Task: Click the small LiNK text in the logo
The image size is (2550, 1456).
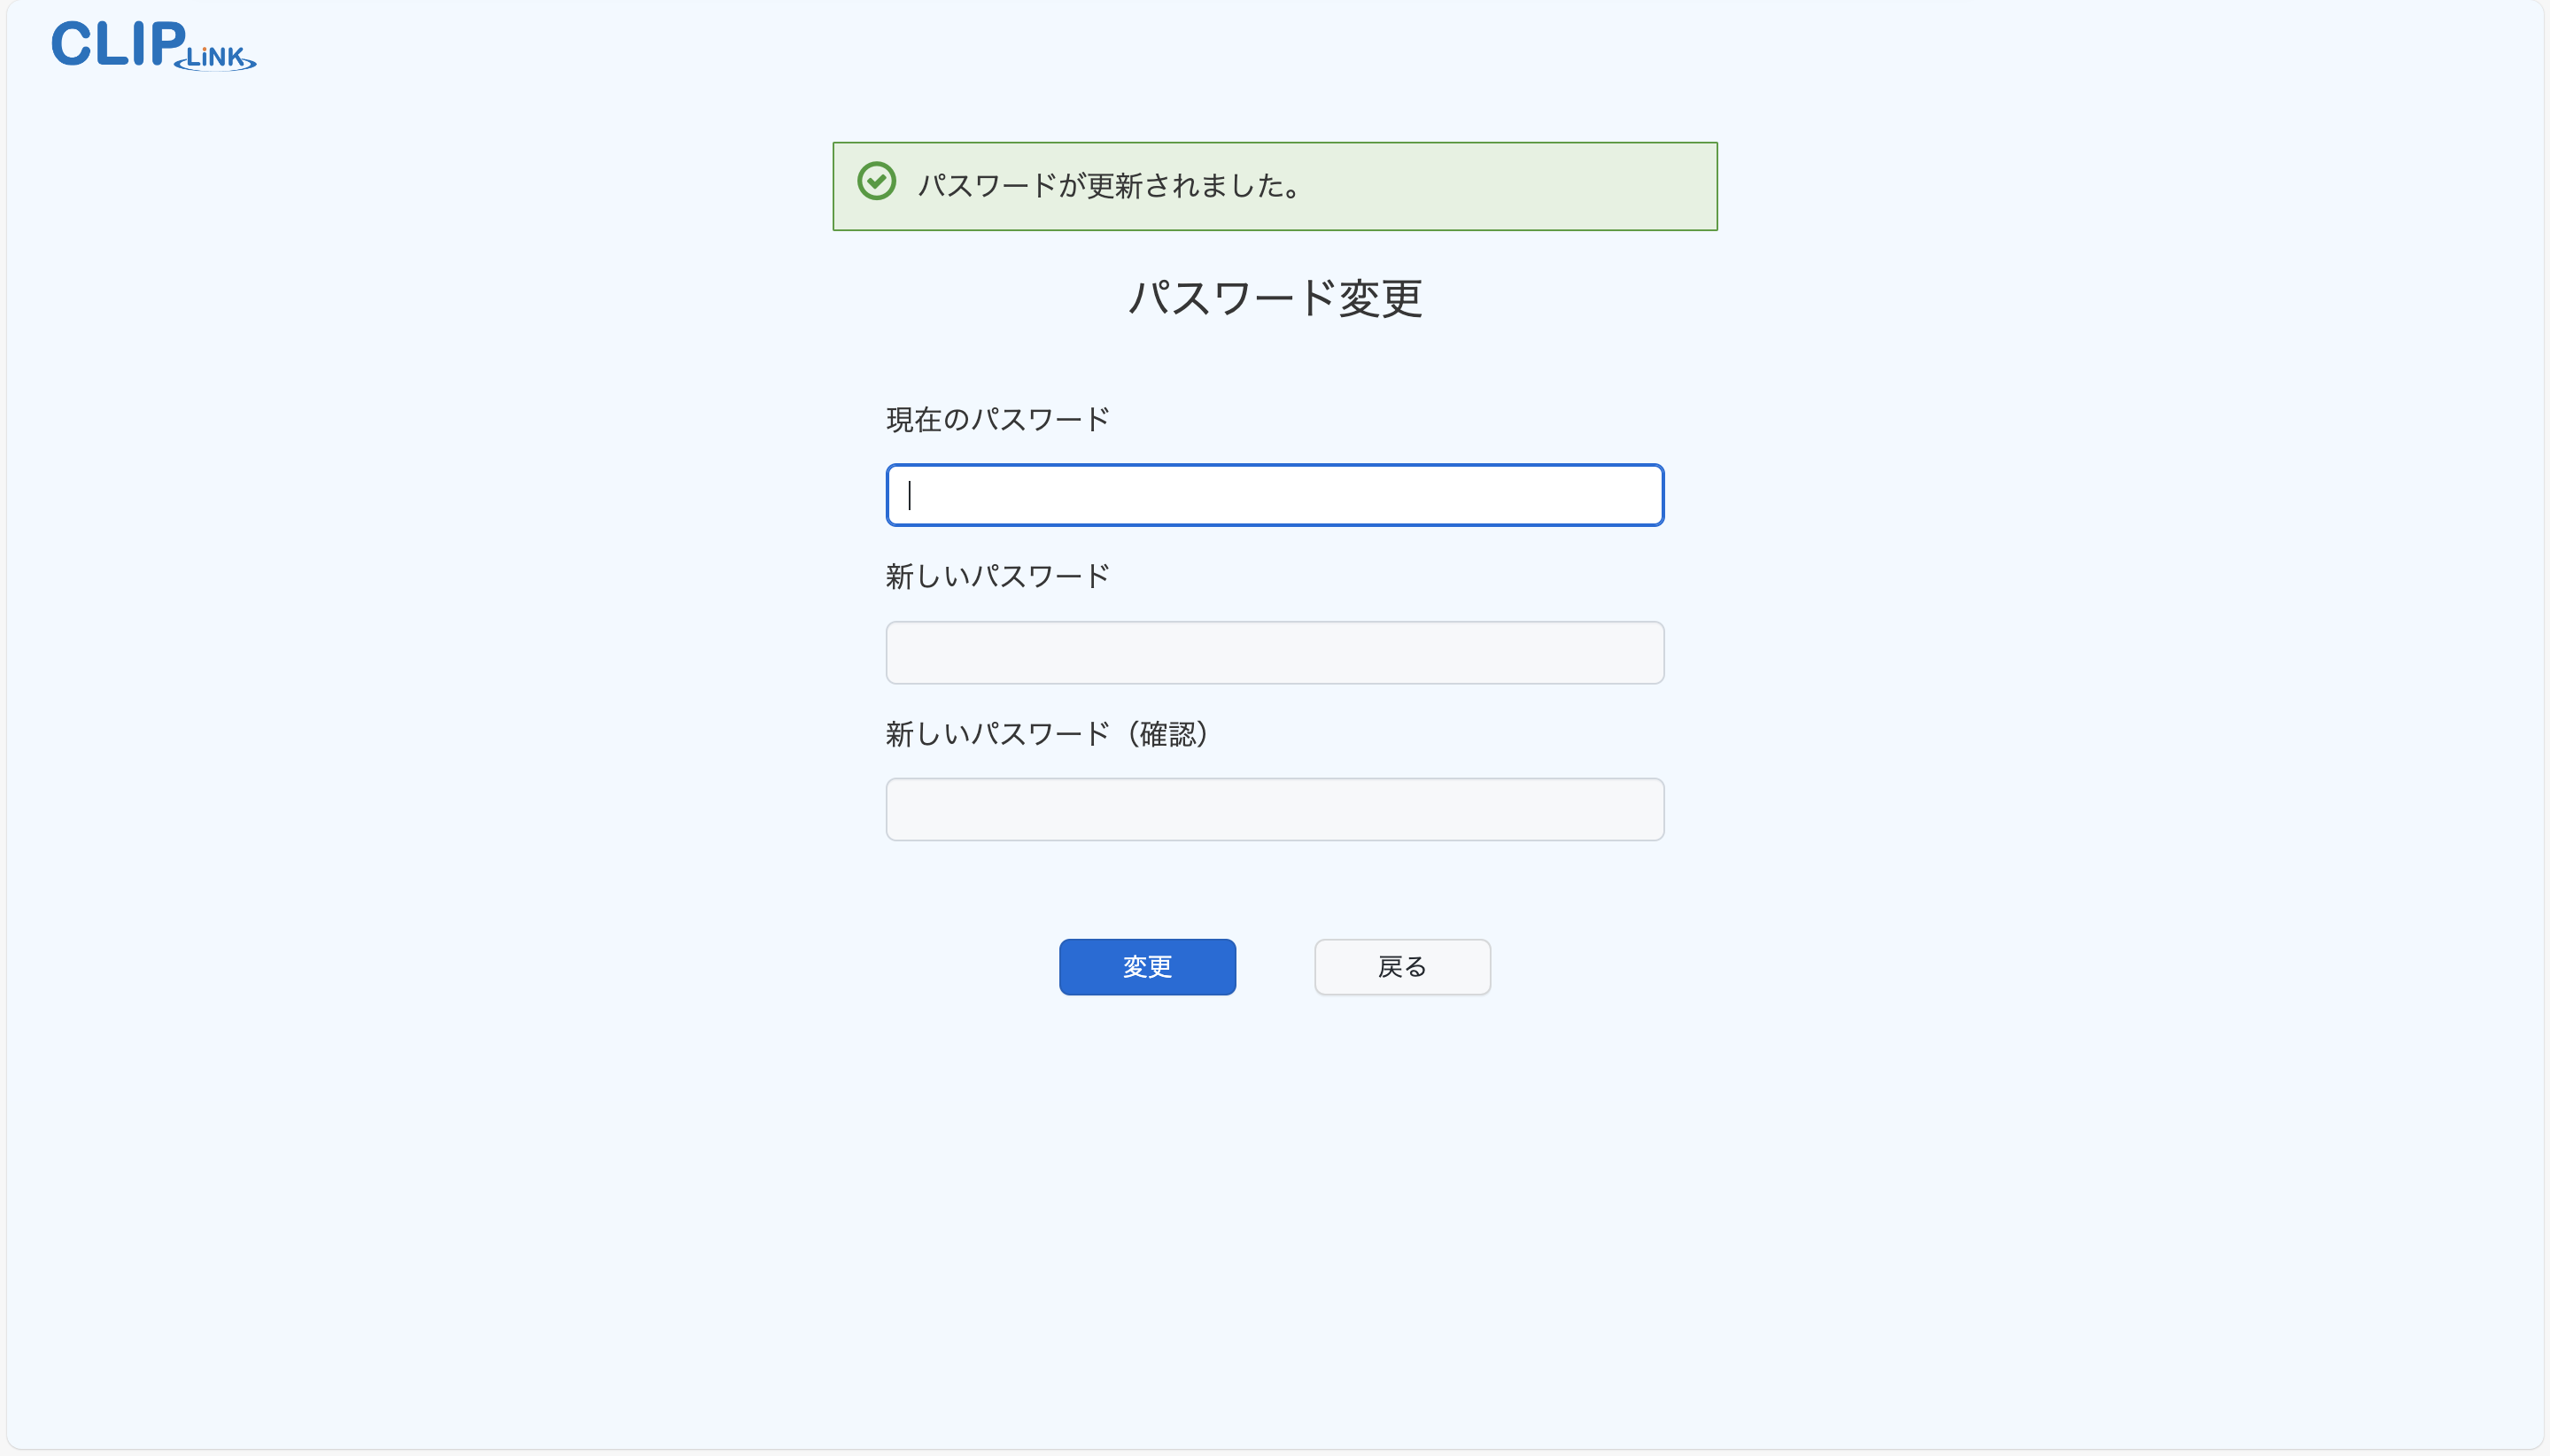Action: point(216,58)
